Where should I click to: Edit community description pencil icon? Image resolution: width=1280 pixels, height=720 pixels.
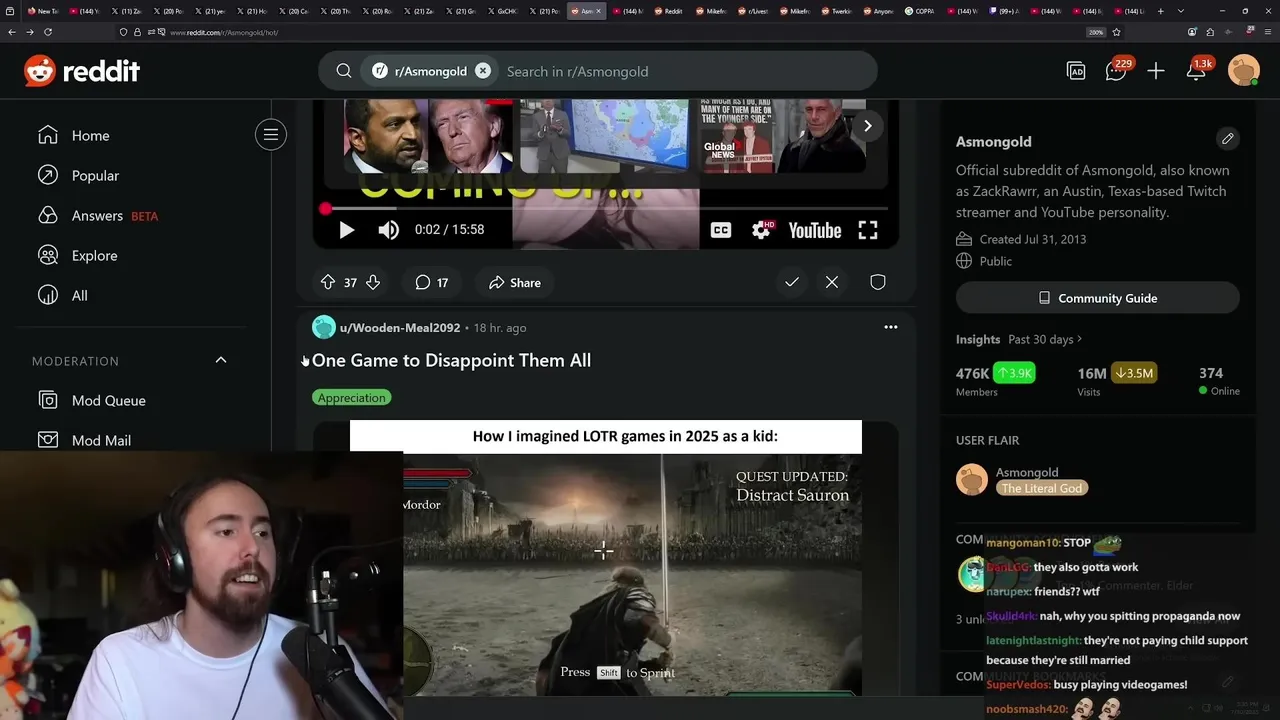1227,139
